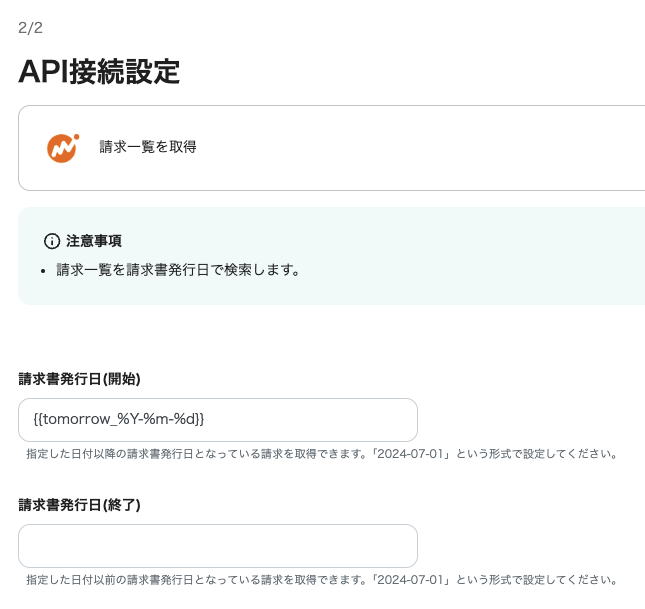This screenshot has width=645, height=609.
Task: Click blank area of the 請求一覧を取得 card
Action: click(x=411, y=148)
